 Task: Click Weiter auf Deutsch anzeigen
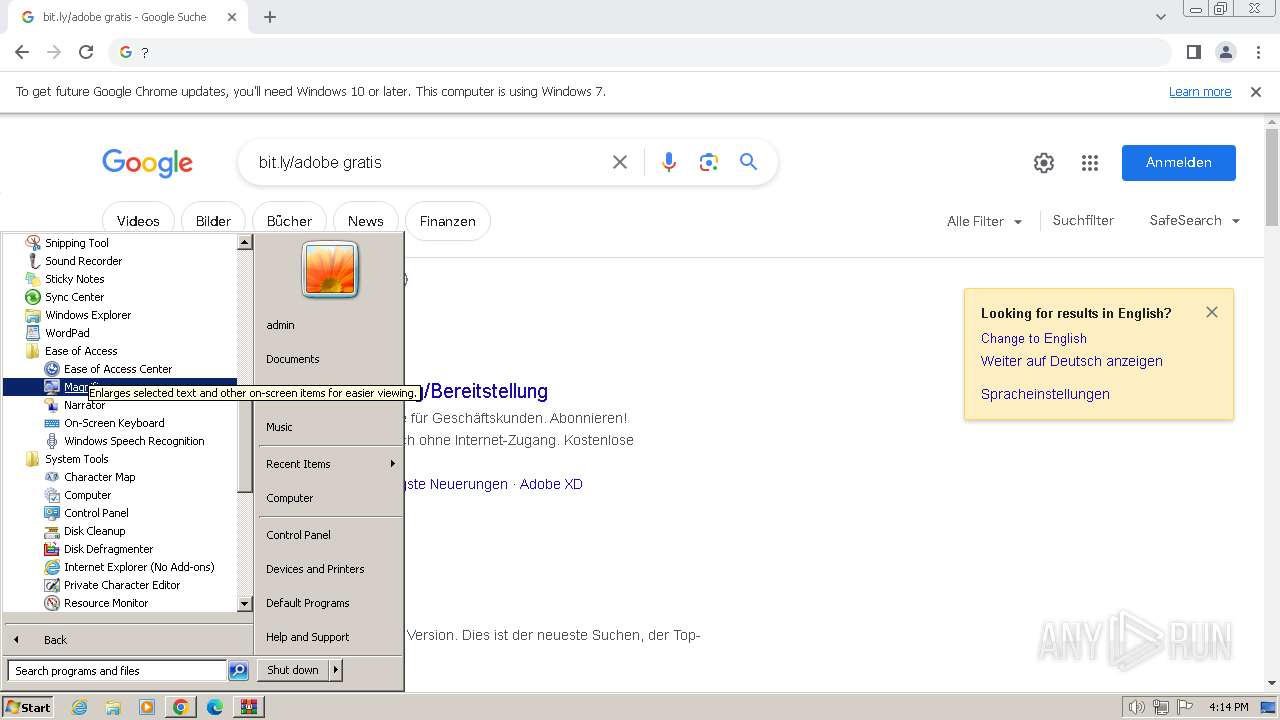1071,361
